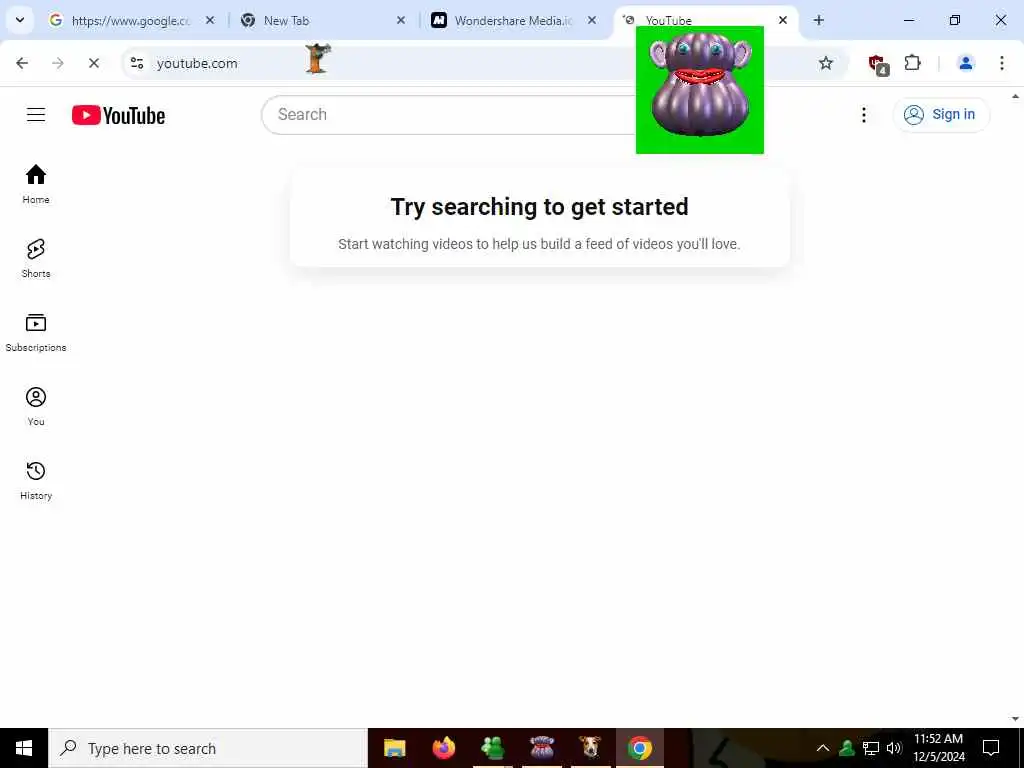Open the red shield extension icon
The width and height of the screenshot is (1024, 768).
(x=878, y=64)
